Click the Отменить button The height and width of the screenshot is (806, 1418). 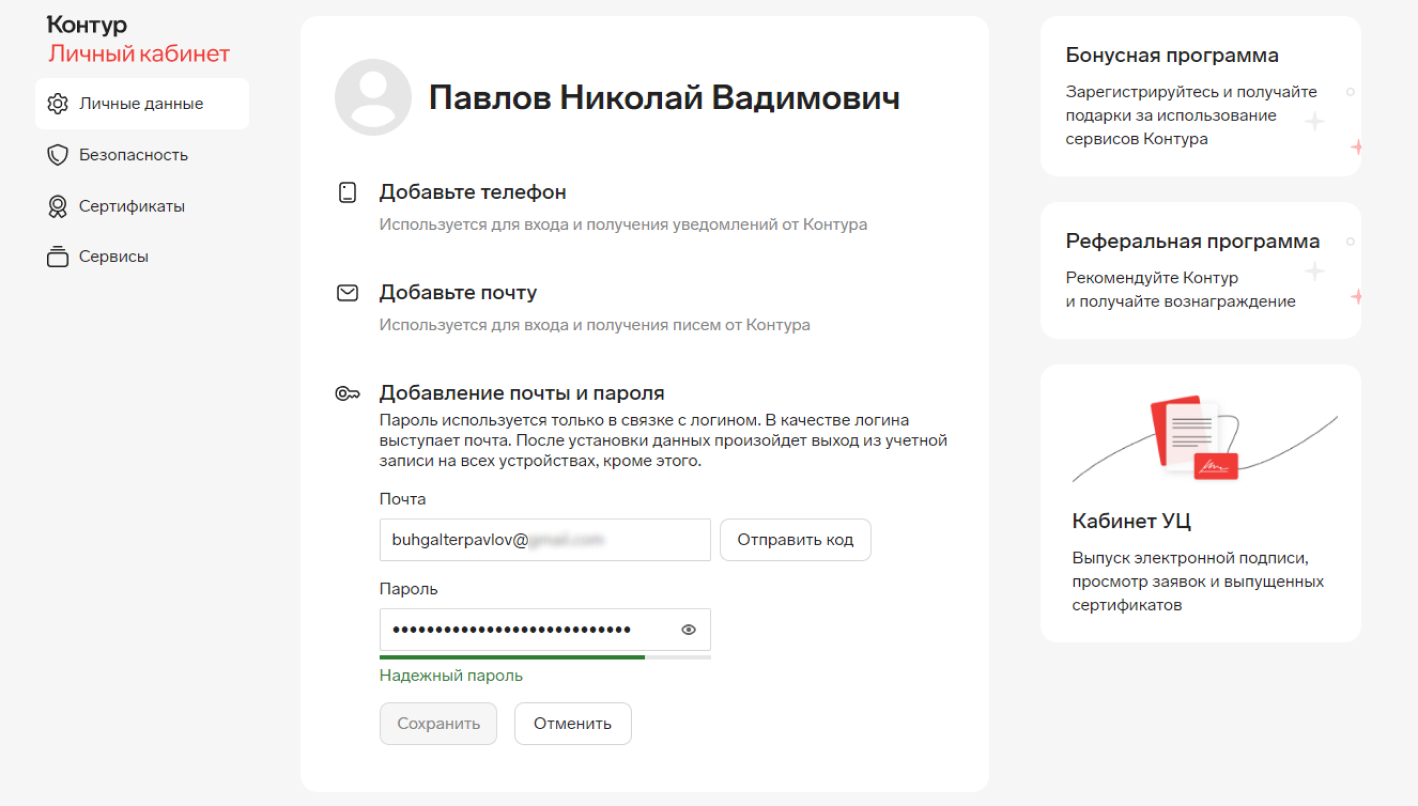573,724
